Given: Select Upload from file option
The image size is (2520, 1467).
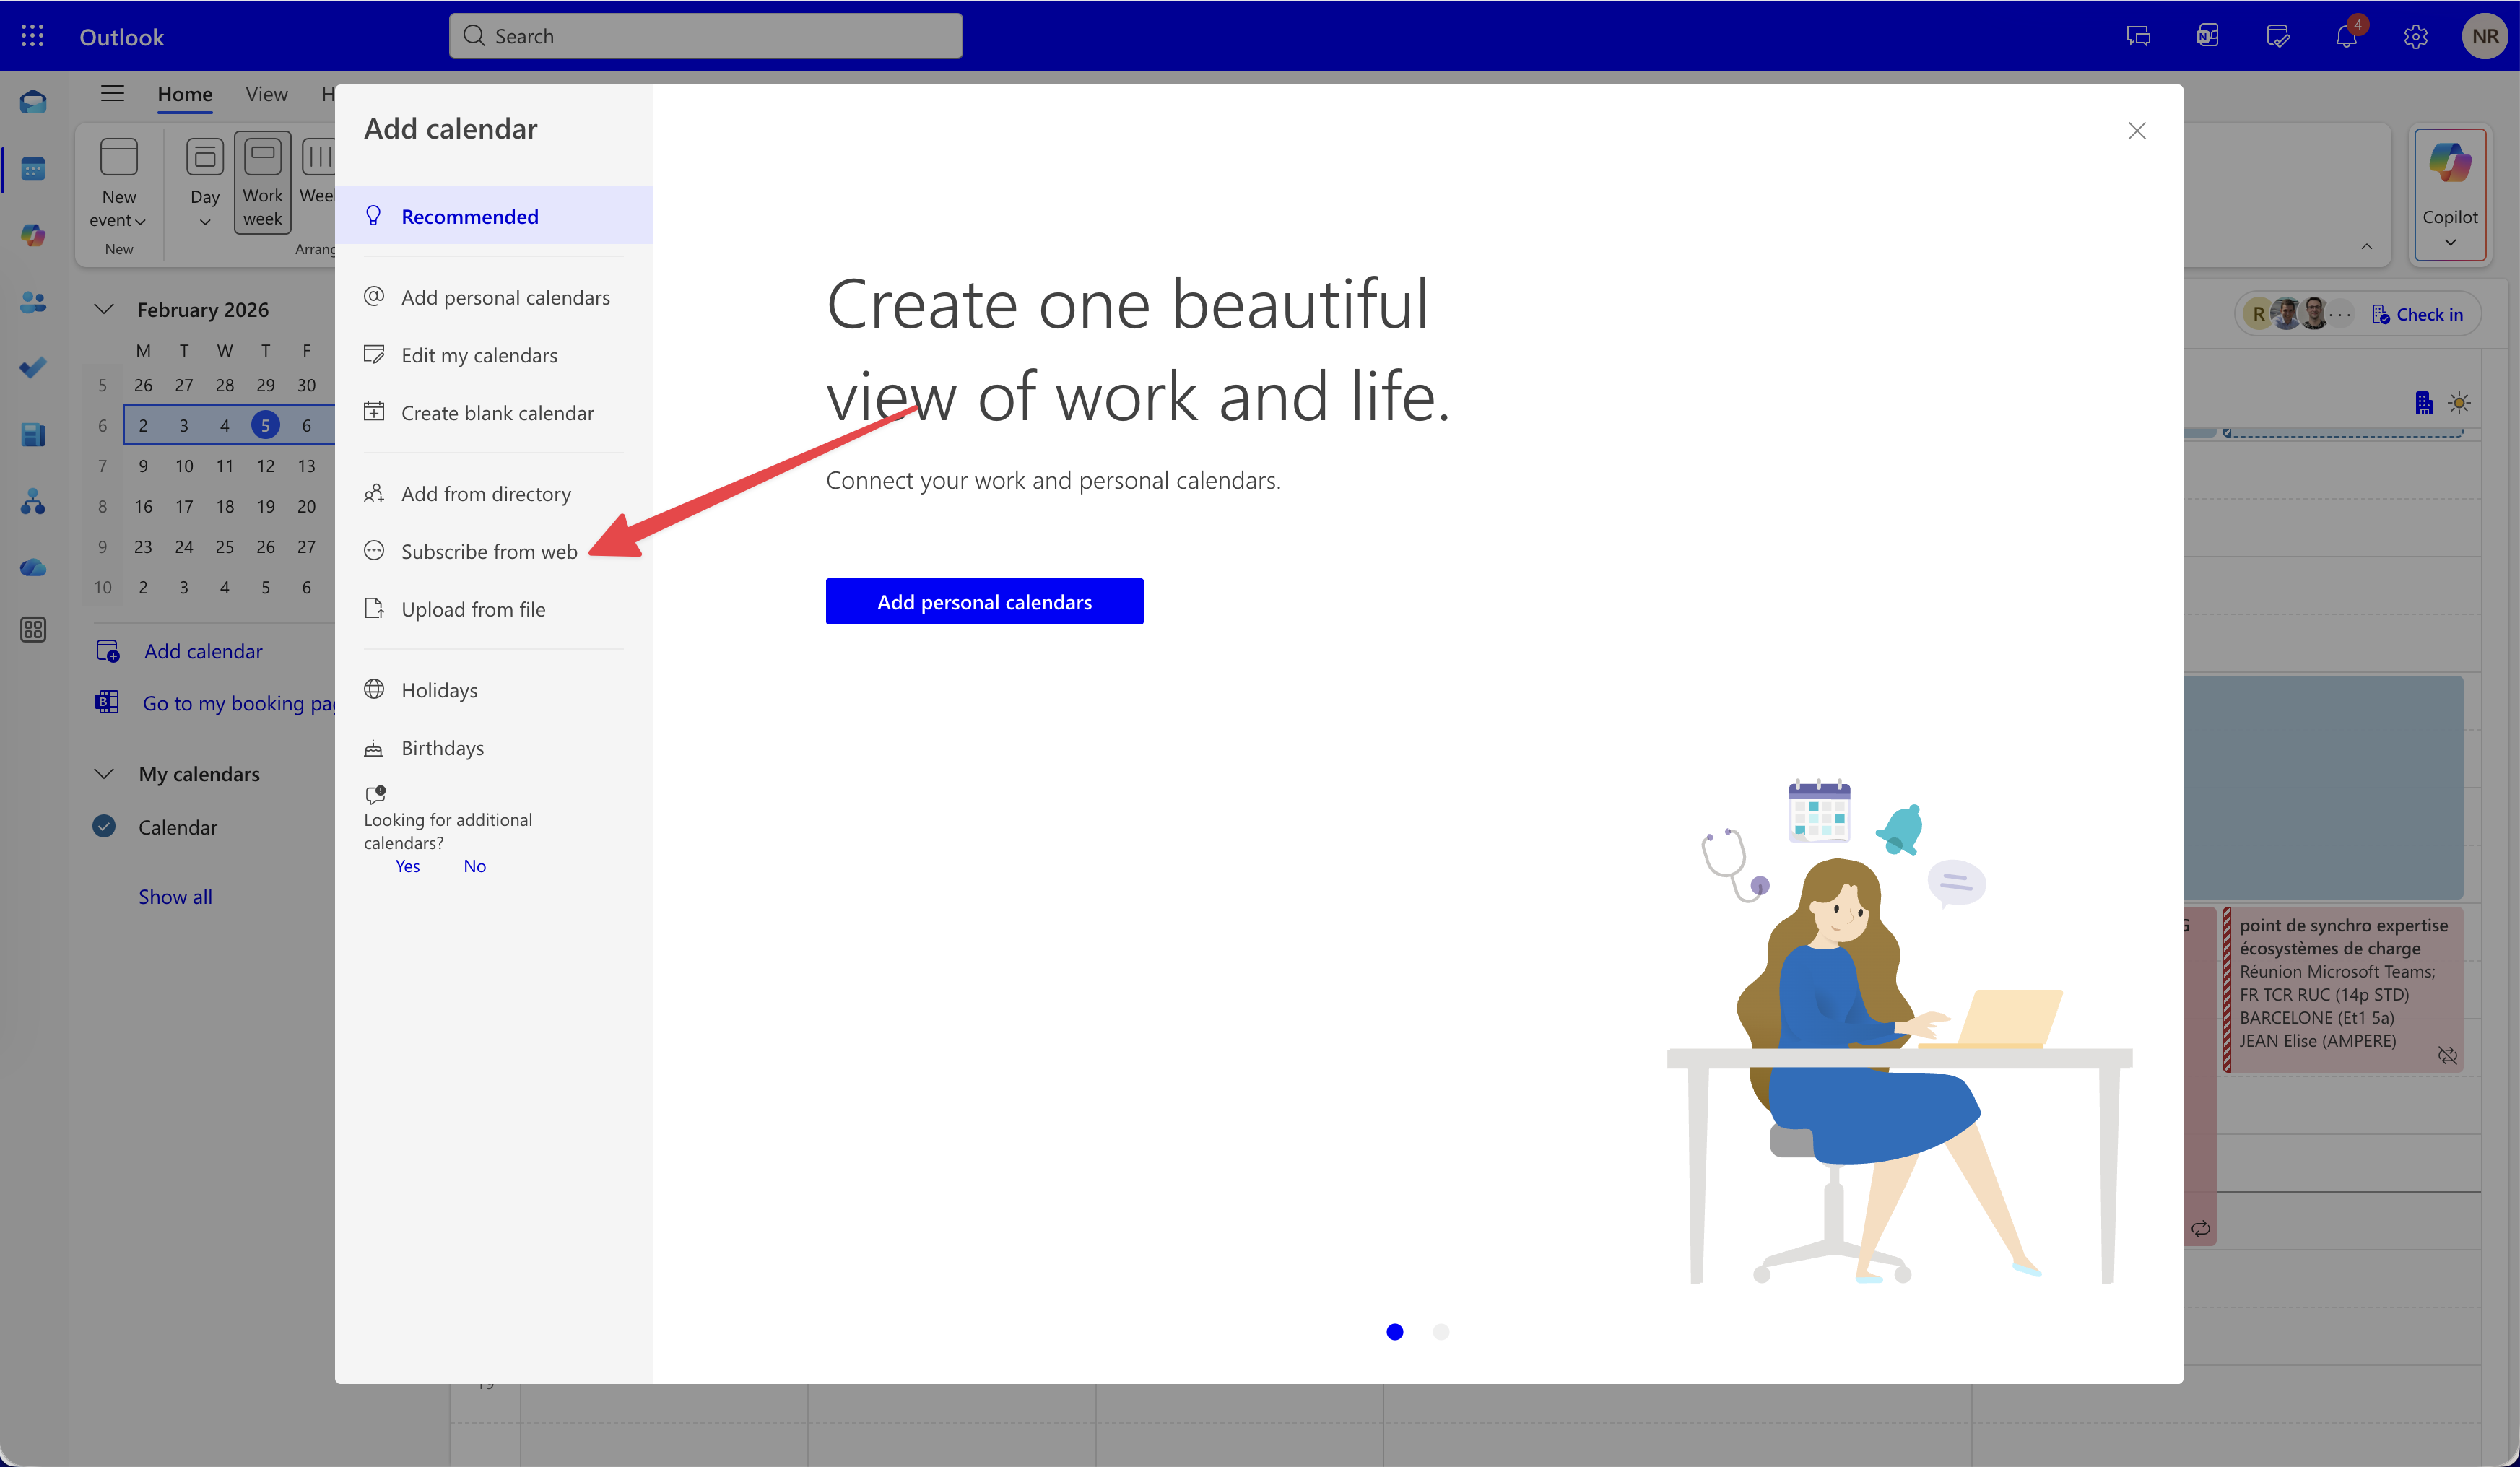Looking at the screenshot, I should (x=473, y=609).
